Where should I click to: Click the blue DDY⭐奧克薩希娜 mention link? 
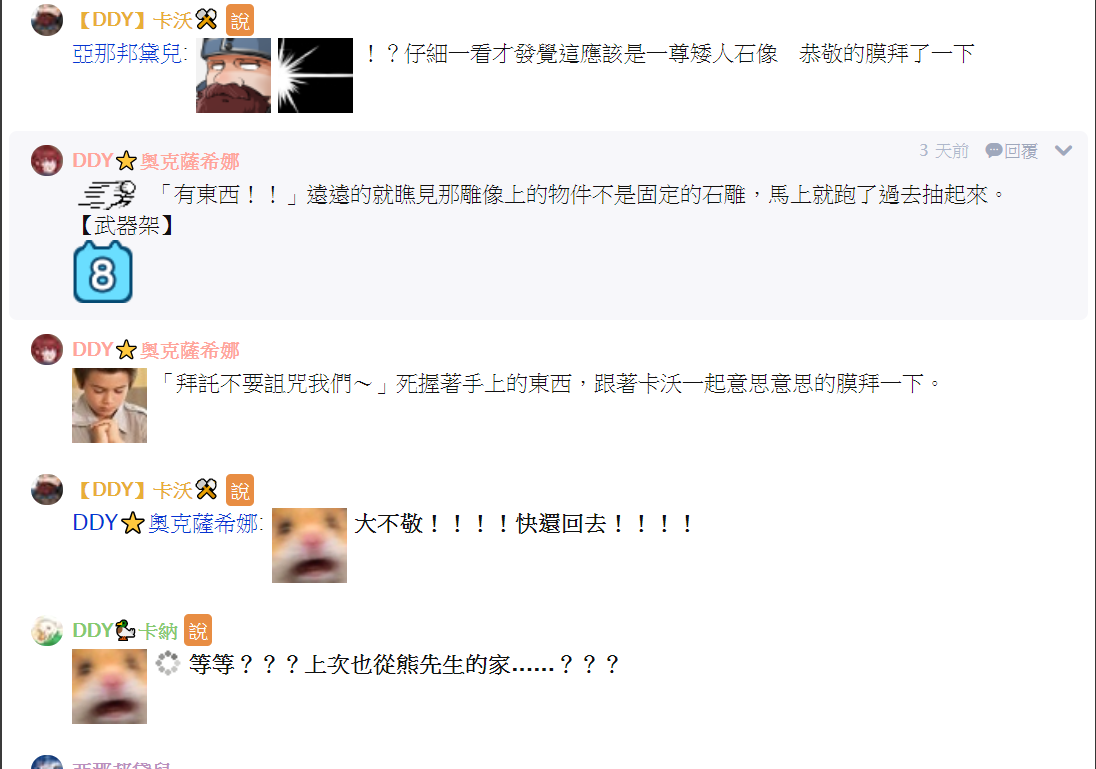pyautogui.click(x=168, y=523)
